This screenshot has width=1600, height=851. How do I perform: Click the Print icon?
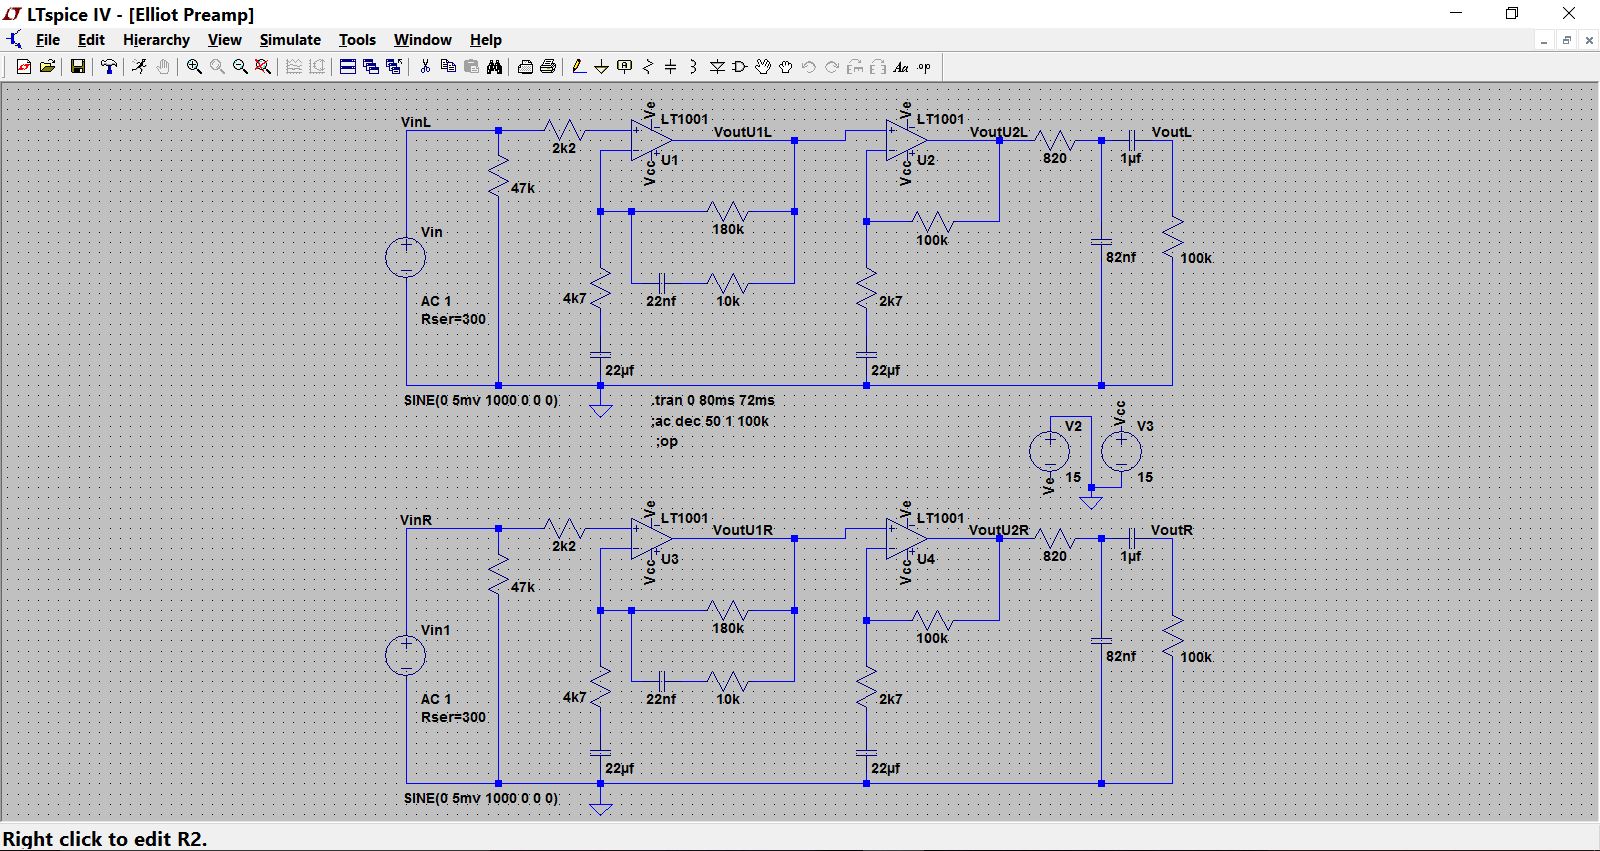click(548, 67)
